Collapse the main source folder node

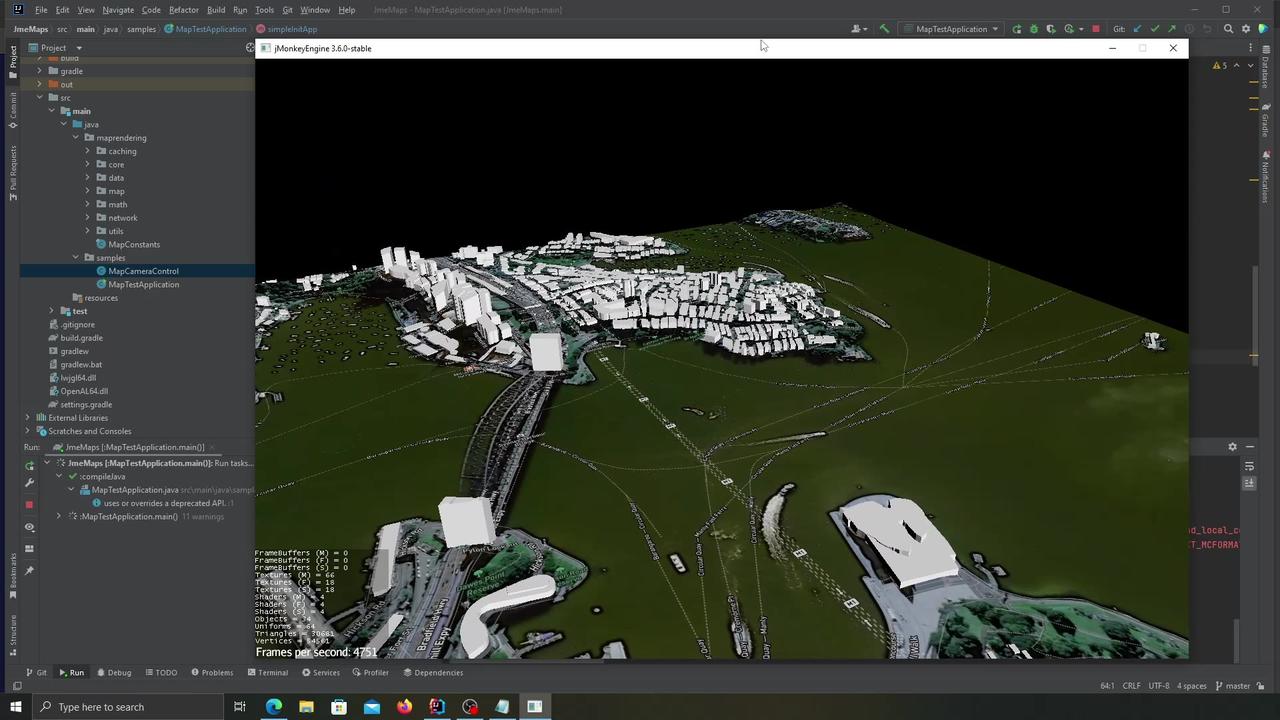click(x=52, y=110)
